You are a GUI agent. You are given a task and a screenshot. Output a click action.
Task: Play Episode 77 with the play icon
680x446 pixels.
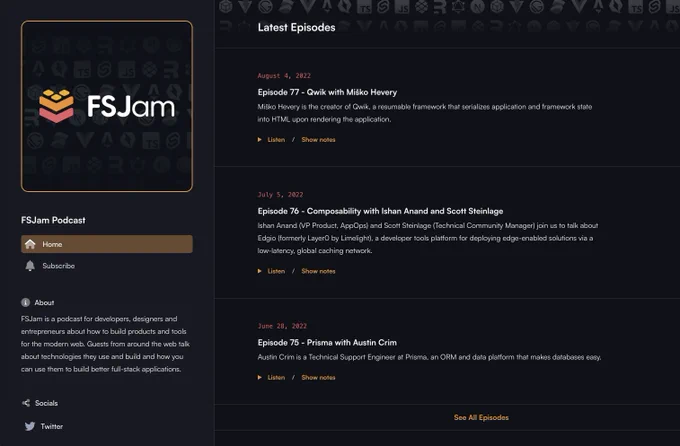[x=259, y=140]
